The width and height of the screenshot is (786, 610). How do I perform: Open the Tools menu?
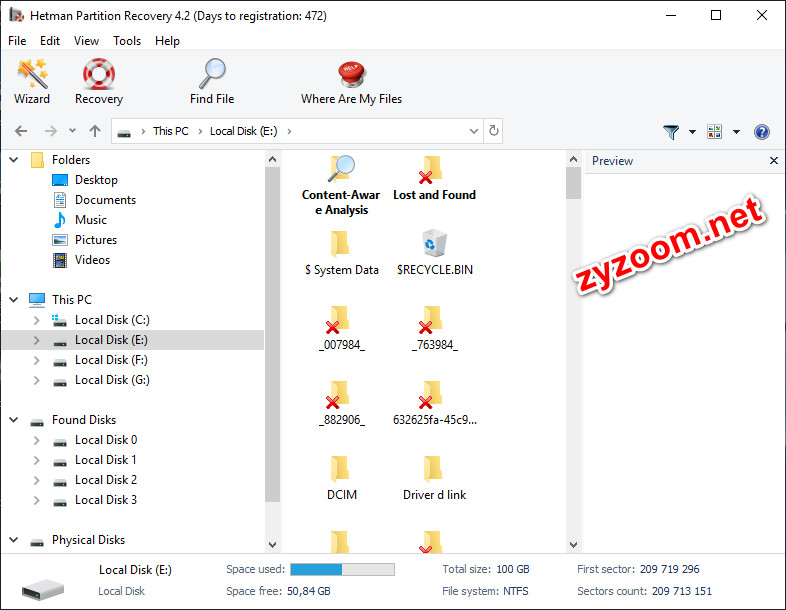pyautogui.click(x=127, y=41)
